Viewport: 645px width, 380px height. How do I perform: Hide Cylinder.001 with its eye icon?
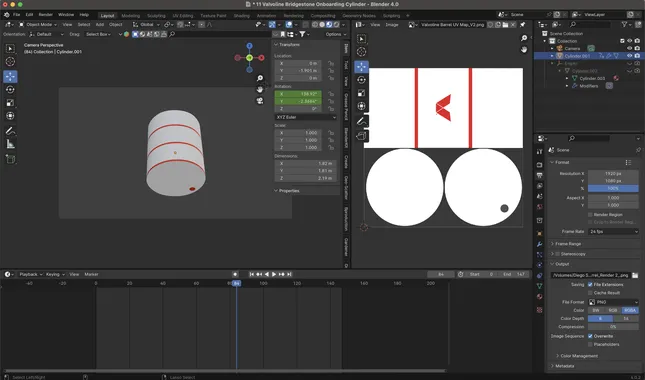629,56
